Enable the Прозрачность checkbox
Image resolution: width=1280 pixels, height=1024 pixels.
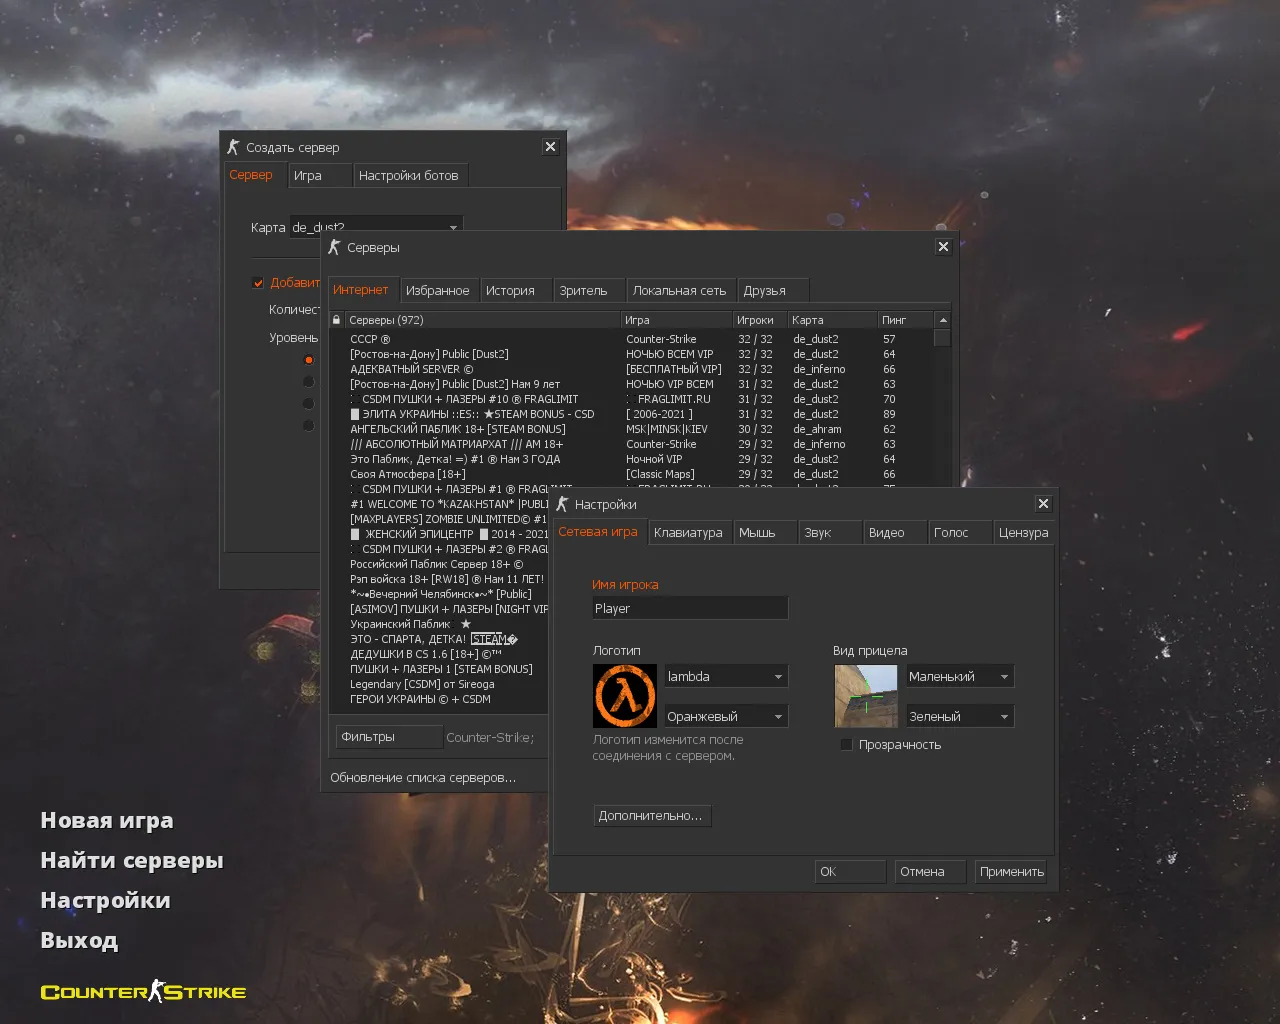click(x=847, y=744)
